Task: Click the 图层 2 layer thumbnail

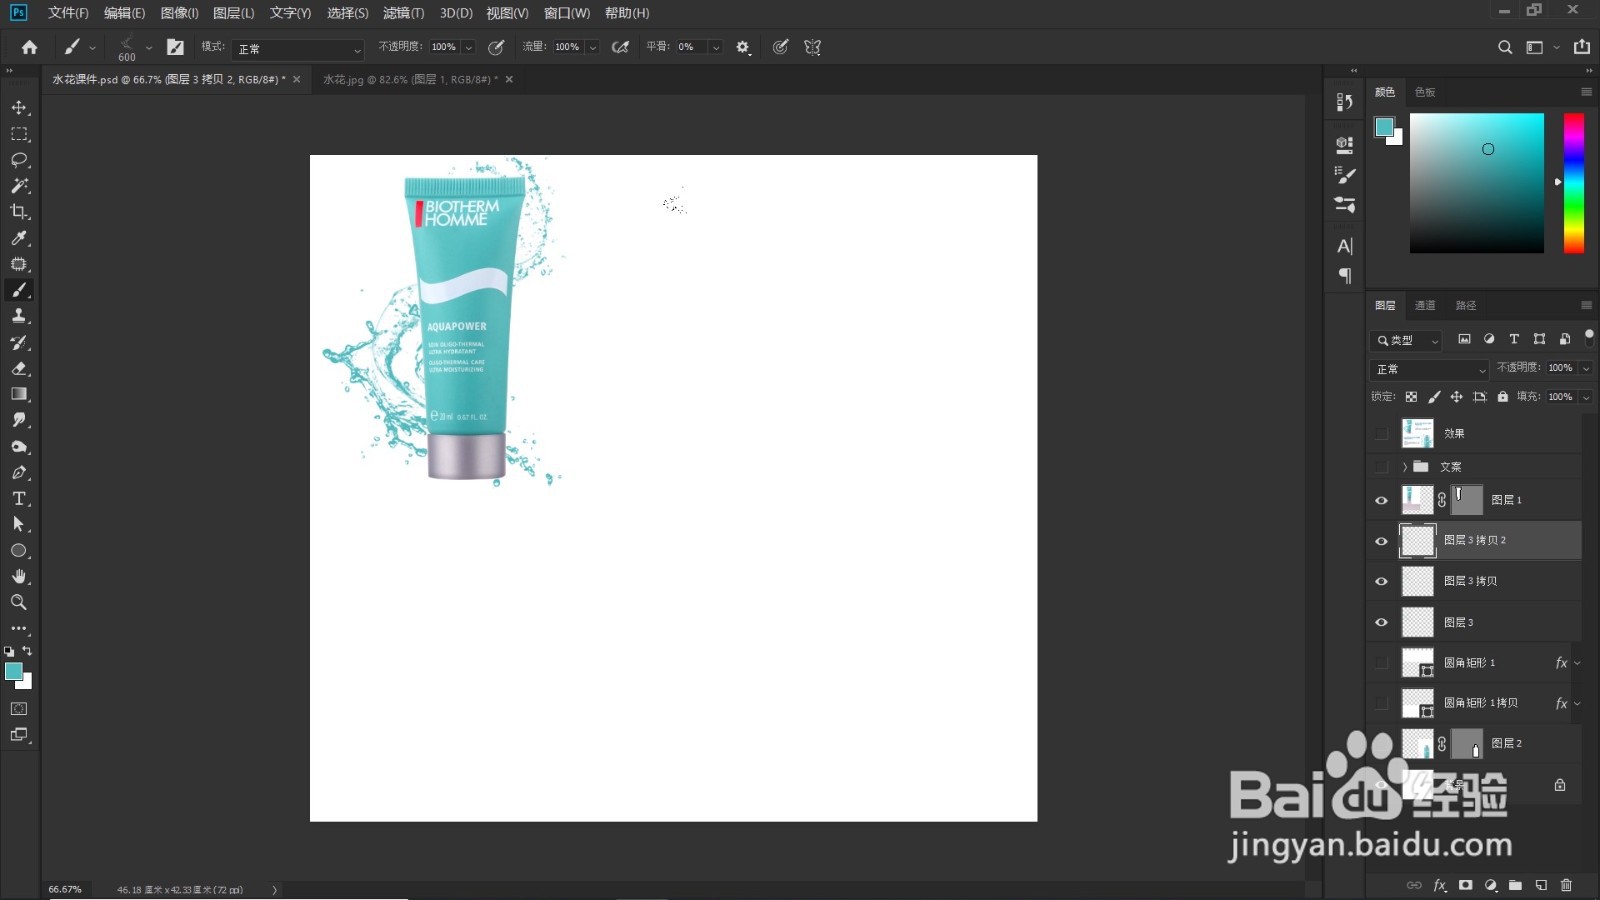Action: (x=1417, y=744)
